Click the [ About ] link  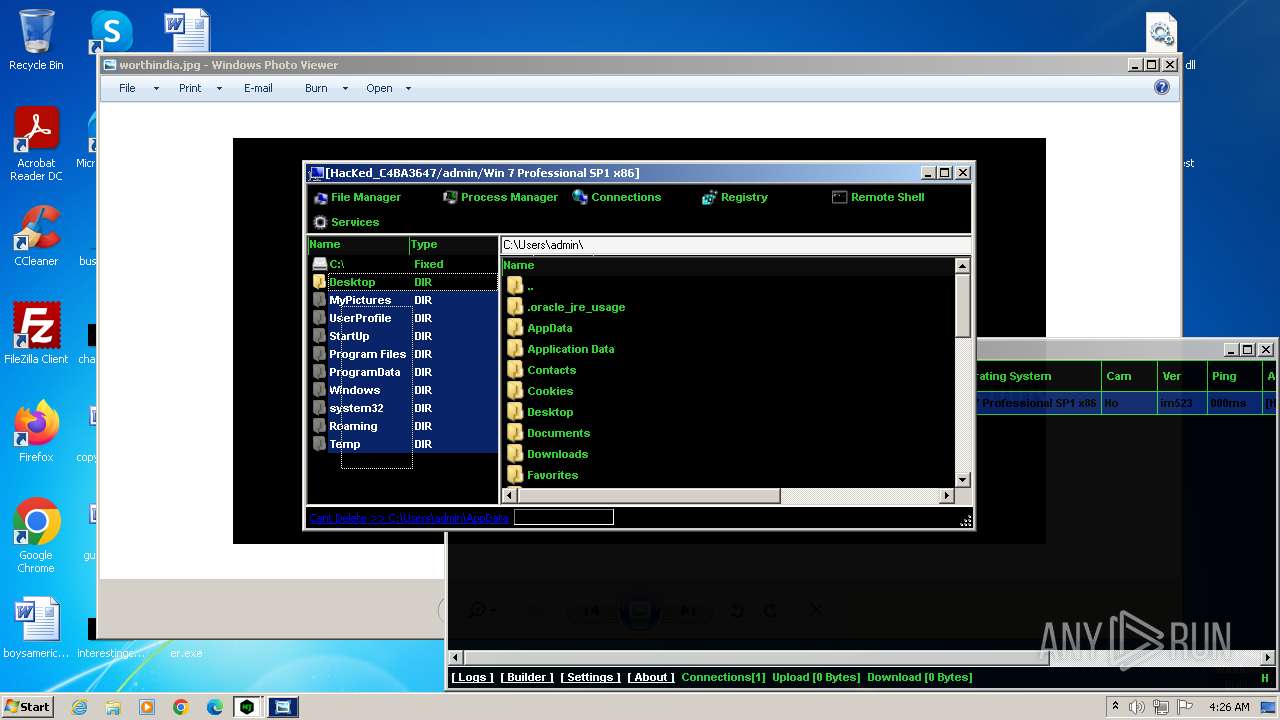click(651, 677)
